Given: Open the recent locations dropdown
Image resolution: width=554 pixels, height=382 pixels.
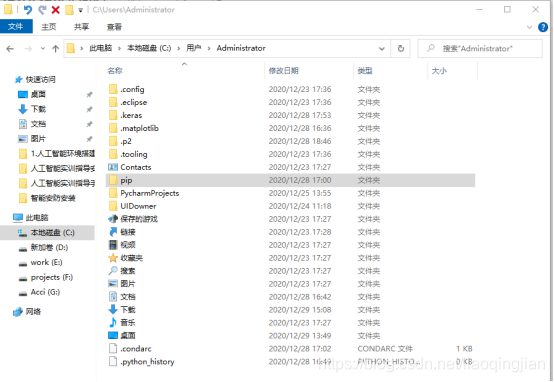Looking at the screenshot, I should click(43, 49).
